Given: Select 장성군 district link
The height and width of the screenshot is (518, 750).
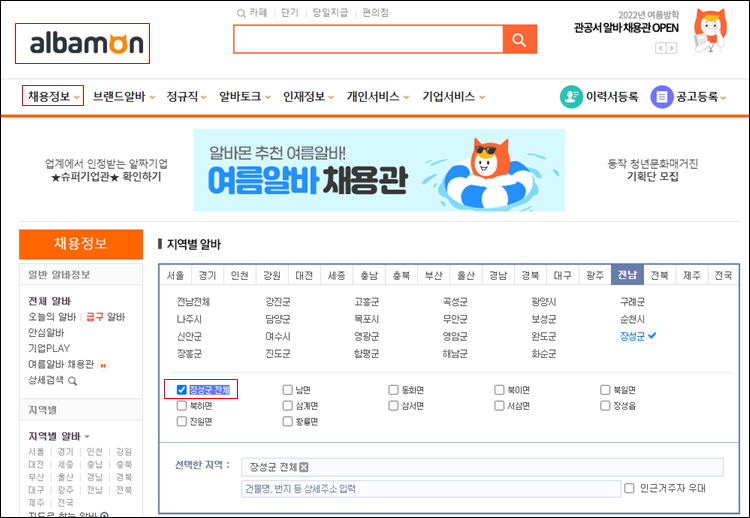Looking at the screenshot, I should click(632, 336).
